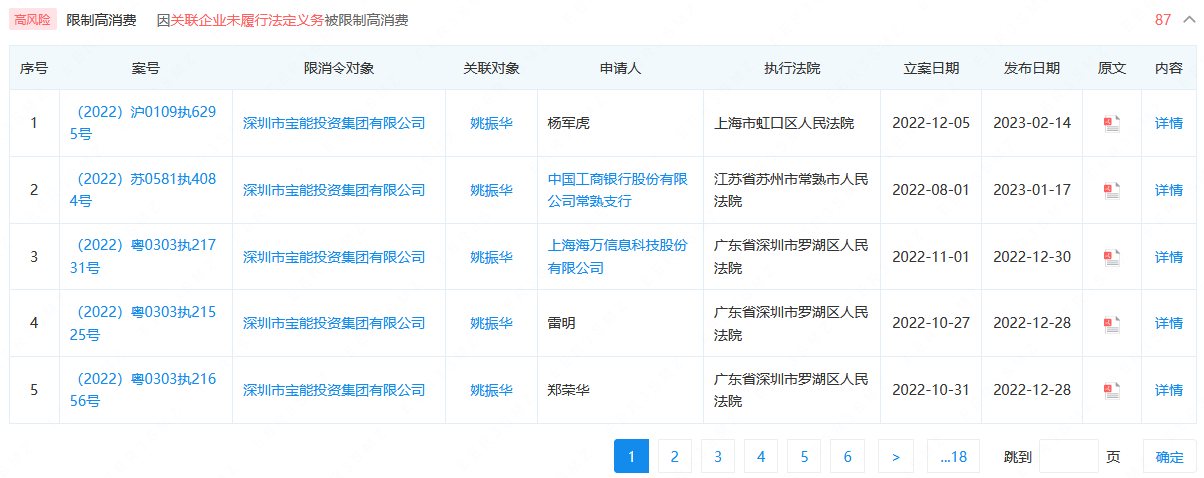Click the 案号 column header
1204x478 pixels.
146,68
